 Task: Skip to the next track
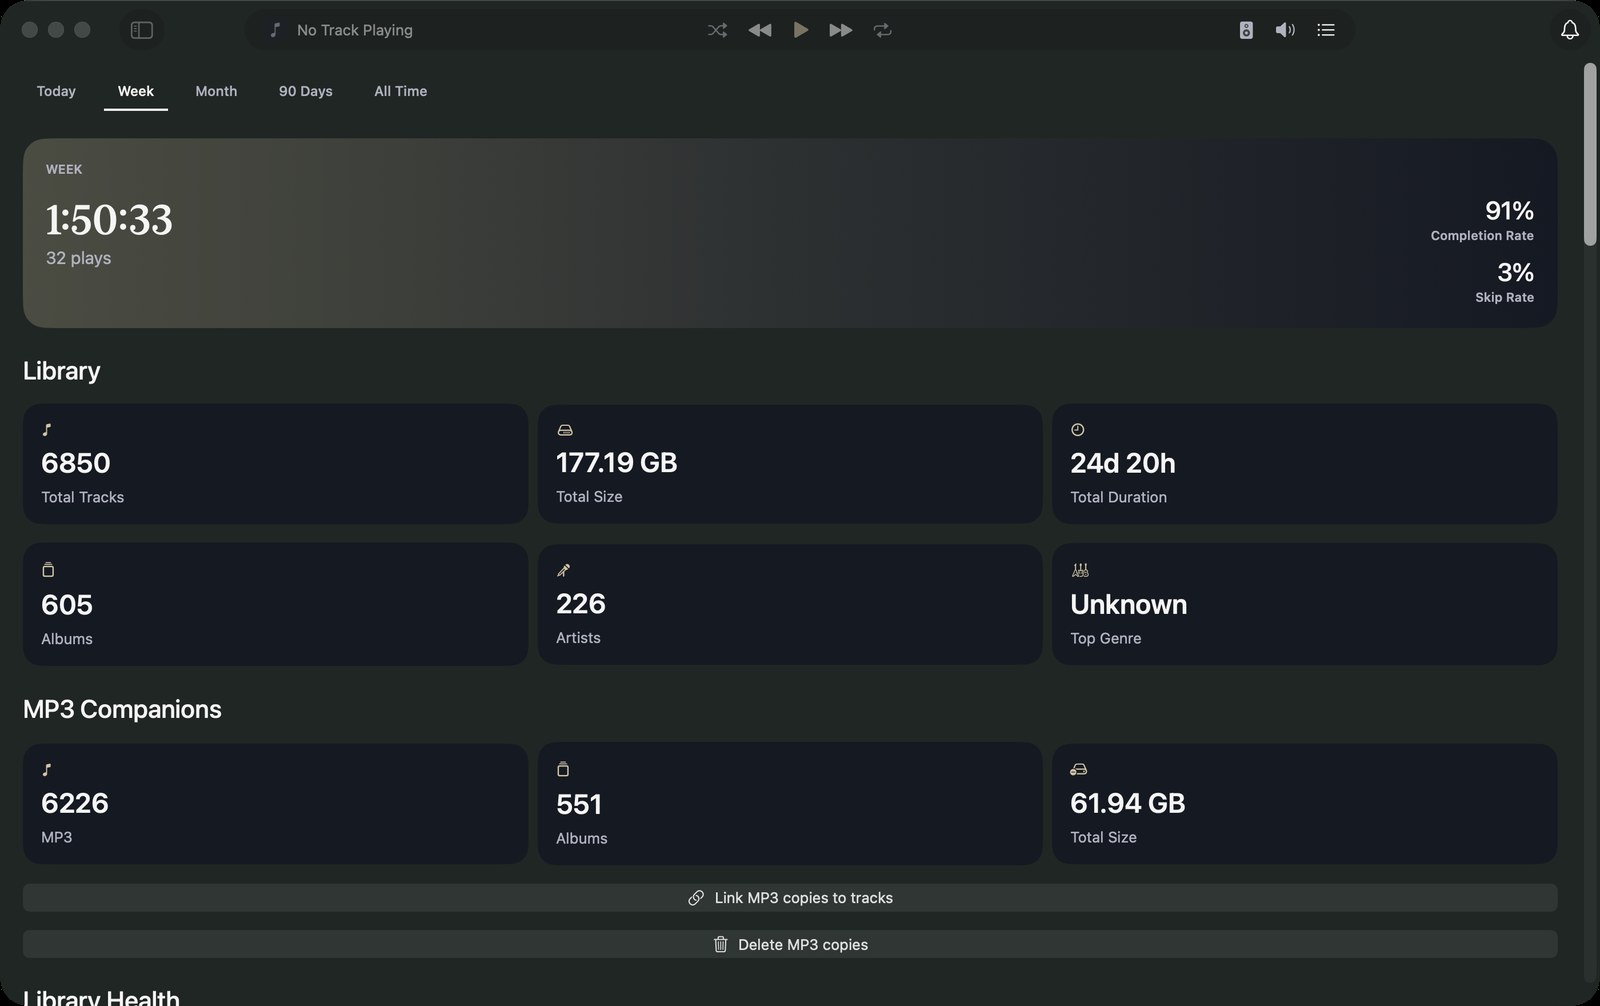841,30
